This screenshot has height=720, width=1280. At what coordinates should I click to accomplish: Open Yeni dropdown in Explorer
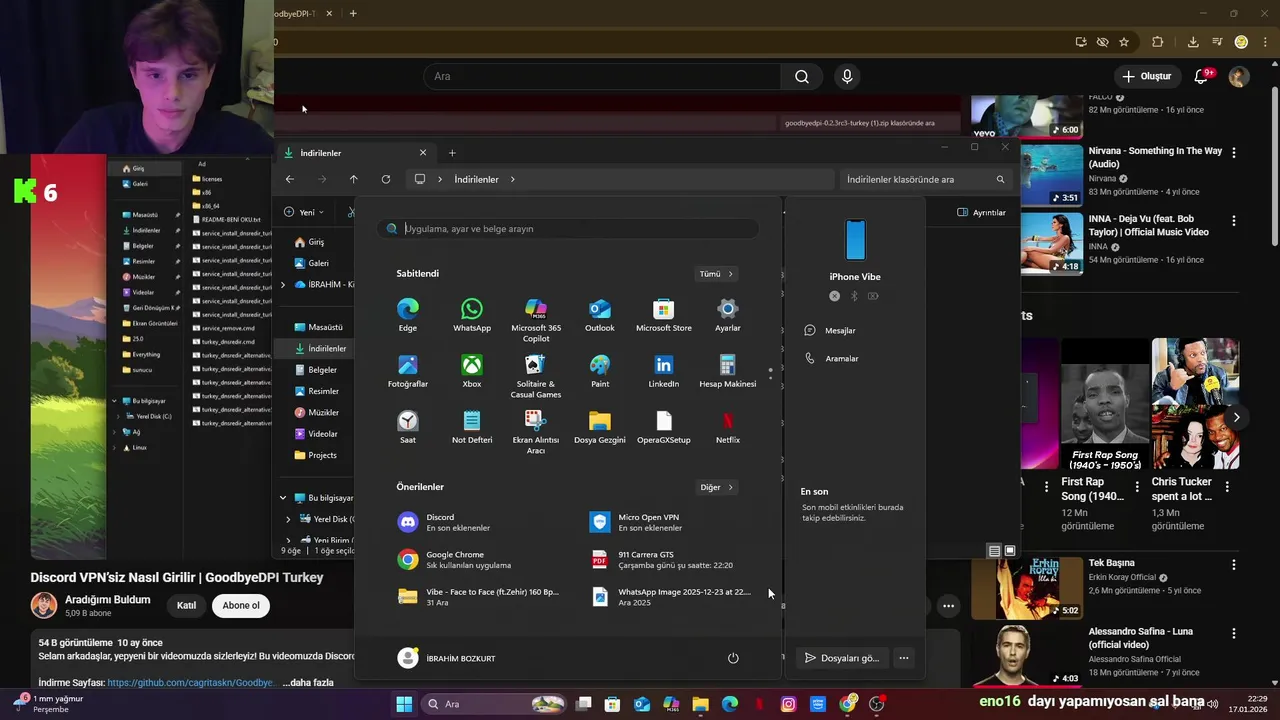coord(304,212)
